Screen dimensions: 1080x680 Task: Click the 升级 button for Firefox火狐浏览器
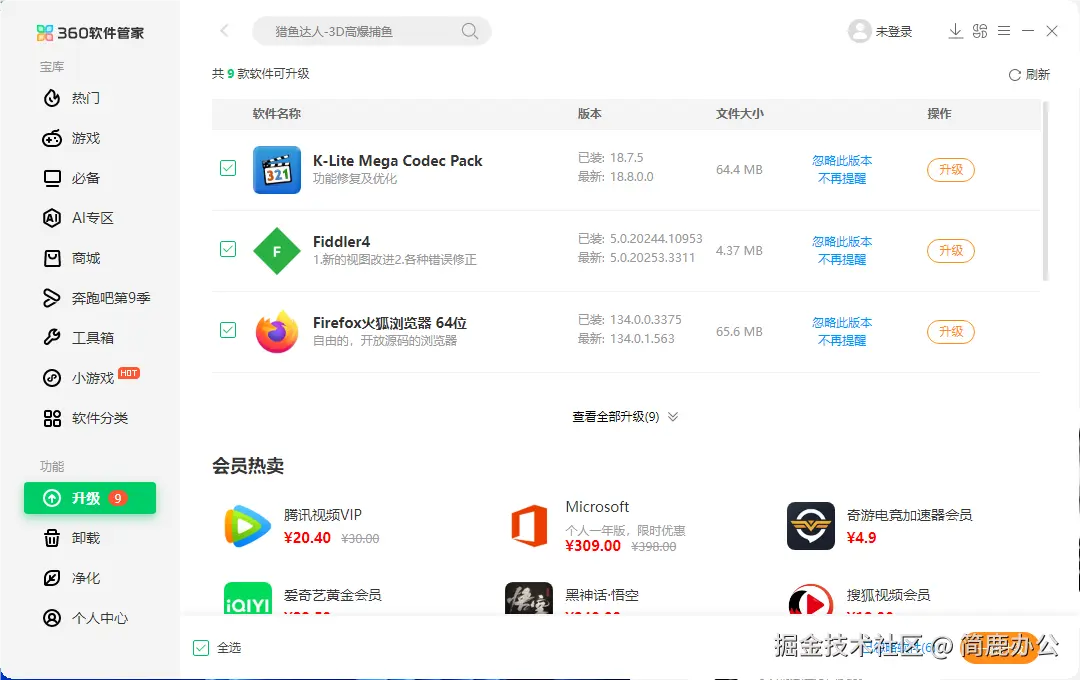coord(950,331)
